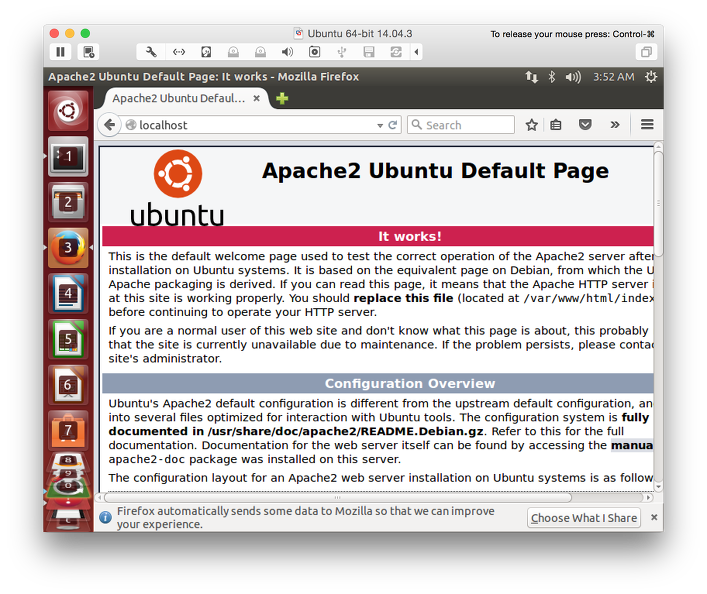
Task: Bookmark this page with star icon
Action: [532, 125]
